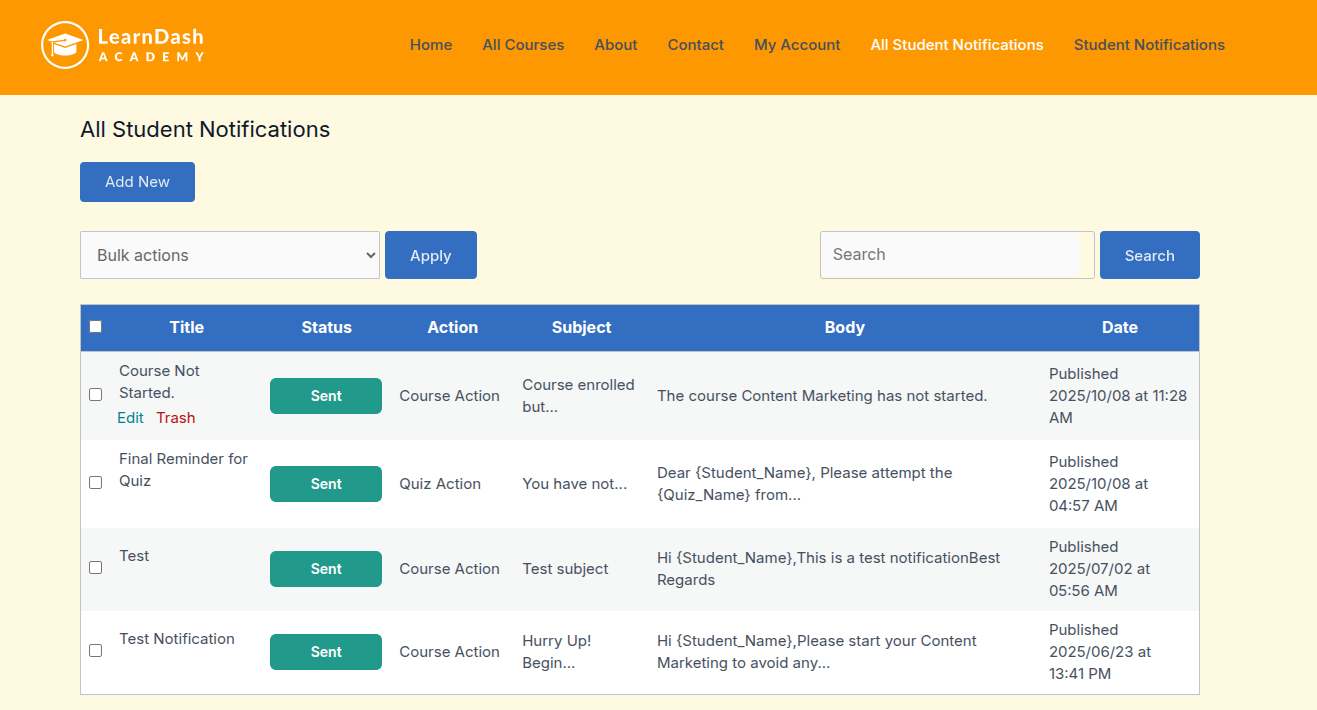Sort by the Title column header
Image resolution: width=1317 pixels, height=710 pixels.
click(187, 327)
